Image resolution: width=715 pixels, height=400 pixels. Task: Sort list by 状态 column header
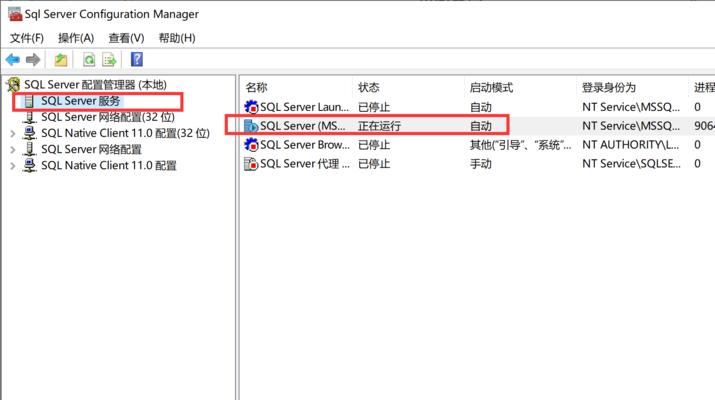[x=369, y=87]
